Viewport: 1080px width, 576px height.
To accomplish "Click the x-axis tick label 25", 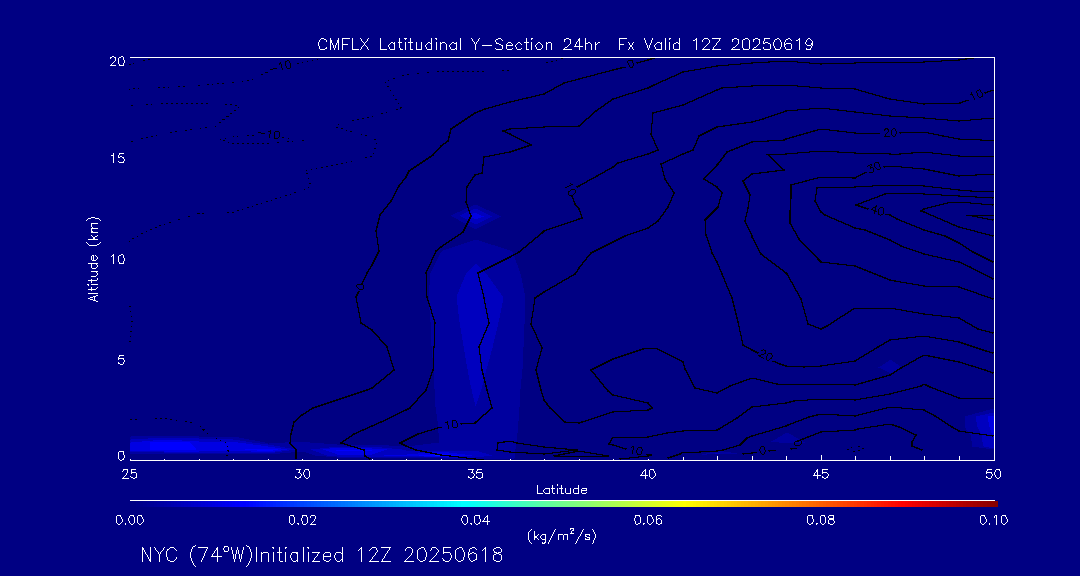I will [x=128, y=473].
